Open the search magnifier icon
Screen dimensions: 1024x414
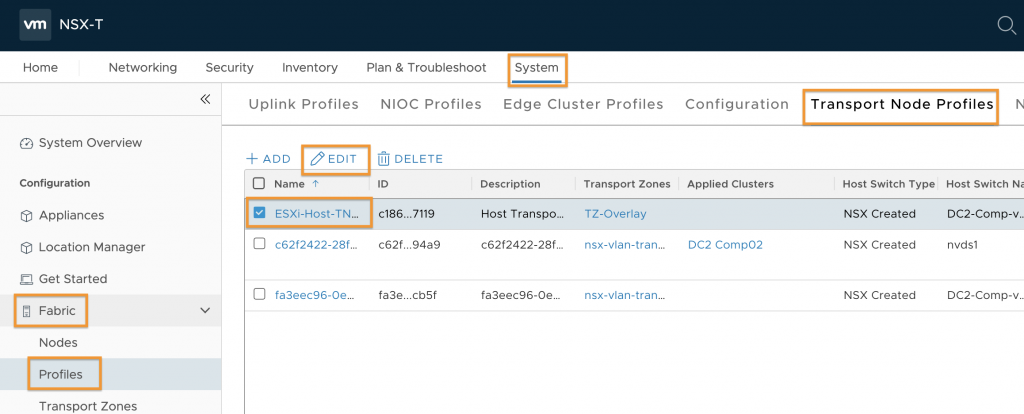[1006, 25]
